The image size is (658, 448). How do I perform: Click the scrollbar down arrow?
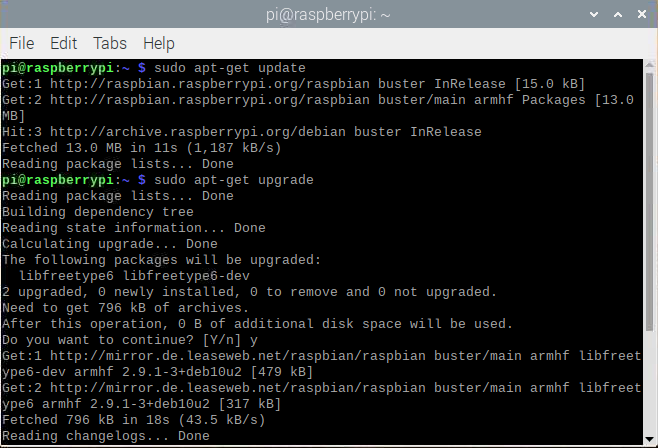click(650, 439)
